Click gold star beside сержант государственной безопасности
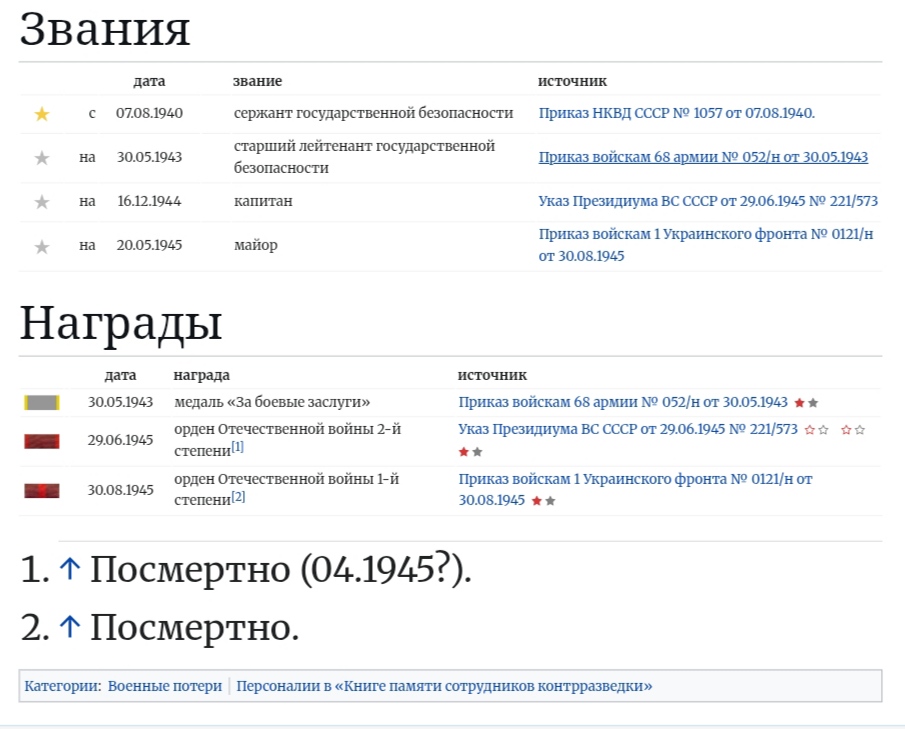Viewport: 905px width, 729px height. tap(41, 114)
